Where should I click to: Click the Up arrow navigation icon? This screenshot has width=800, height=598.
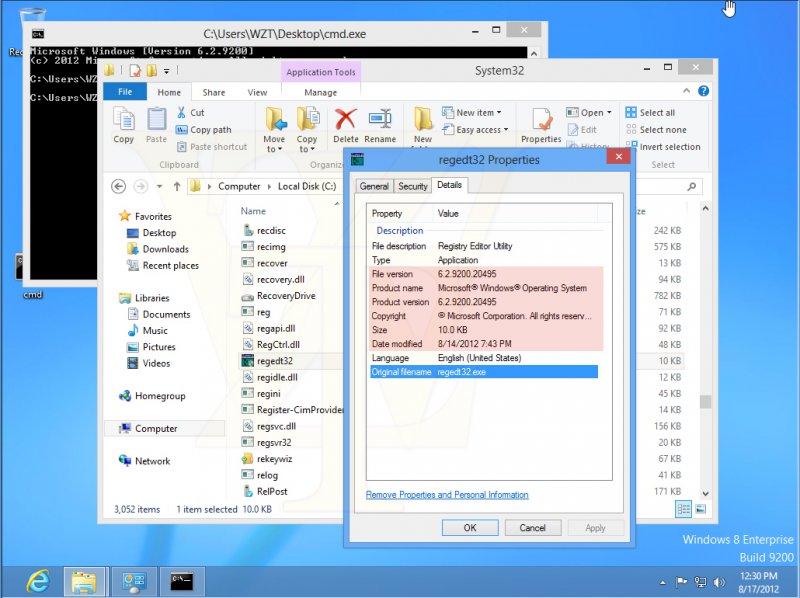pos(177,186)
